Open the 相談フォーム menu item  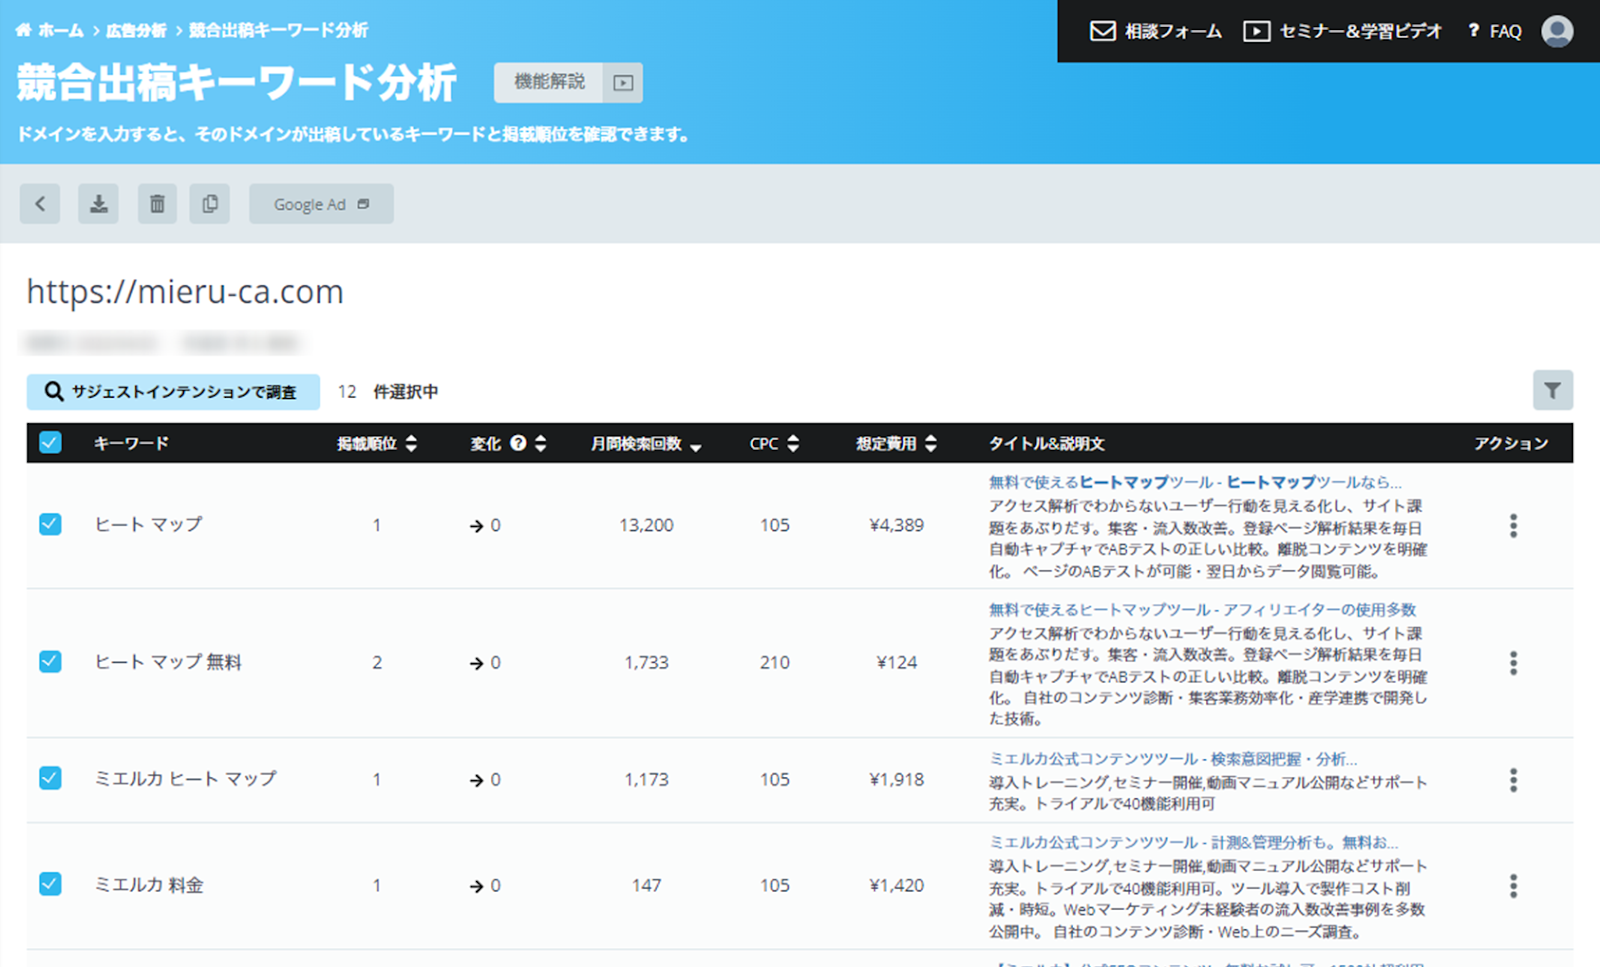[x=1156, y=31]
